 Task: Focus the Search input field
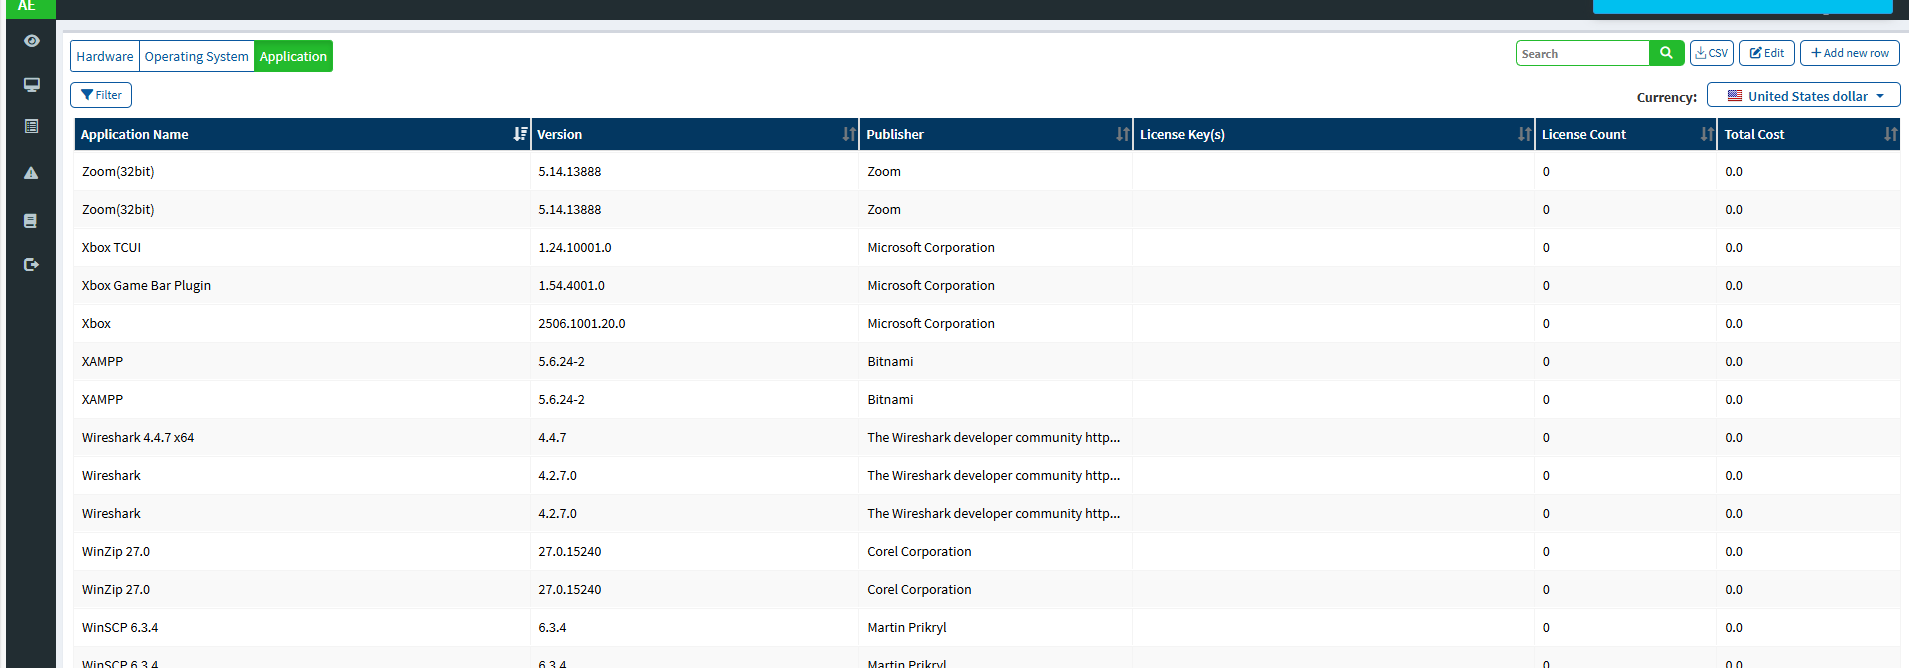click(x=1583, y=53)
